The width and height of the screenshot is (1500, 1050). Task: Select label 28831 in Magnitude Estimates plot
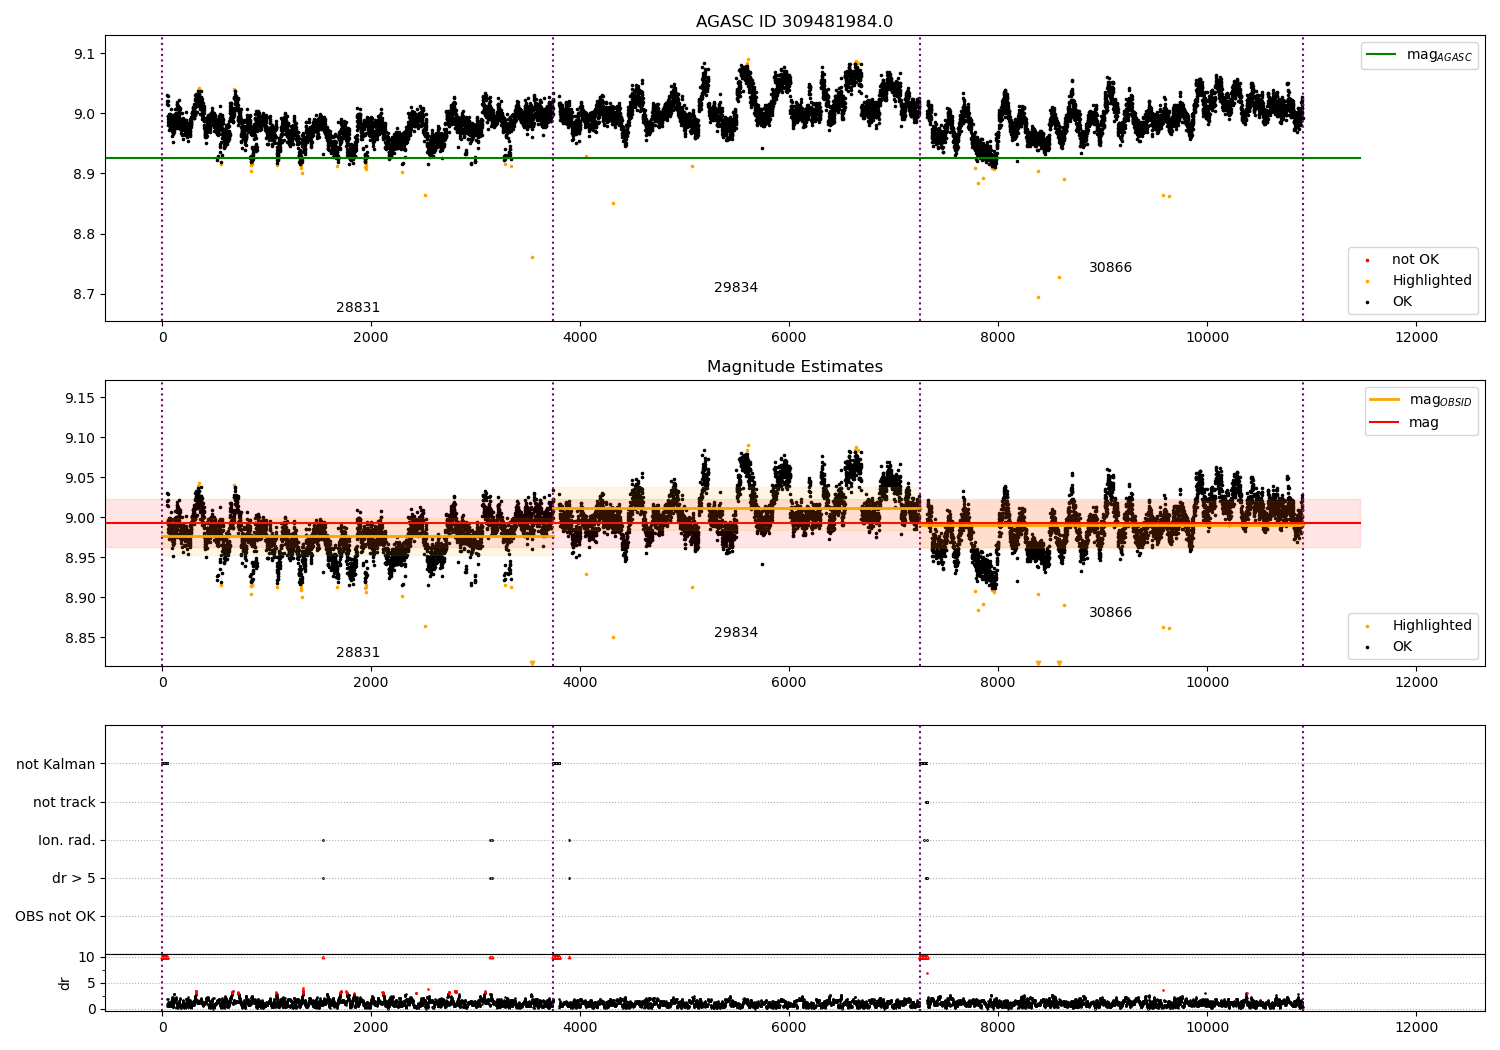pyautogui.click(x=358, y=653)
